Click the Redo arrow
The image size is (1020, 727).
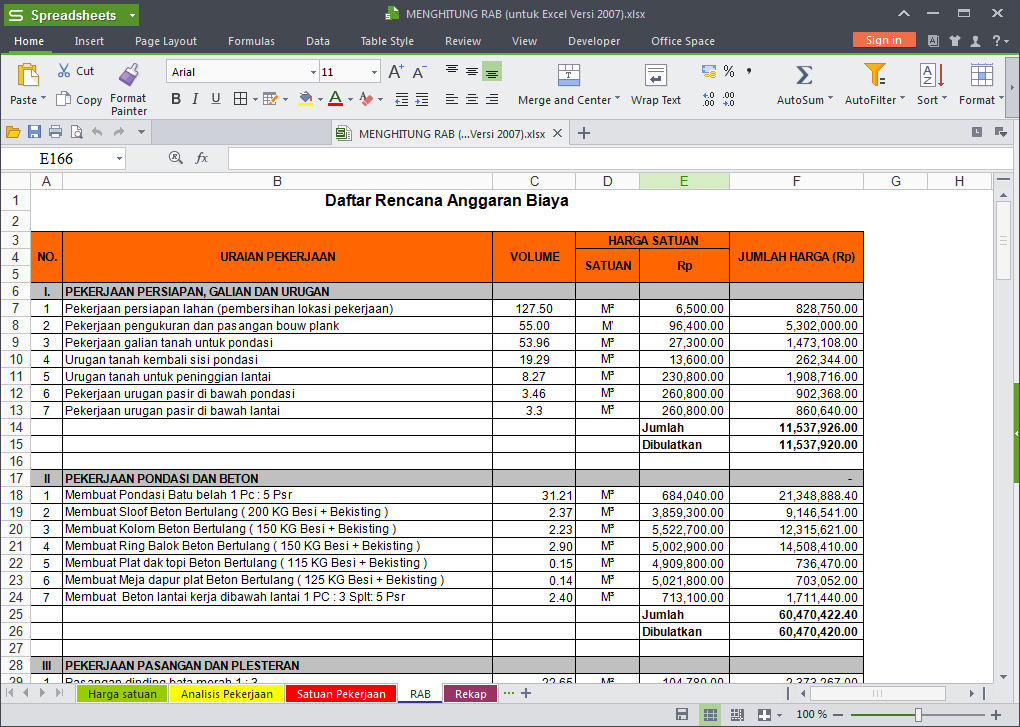point(118,133)
